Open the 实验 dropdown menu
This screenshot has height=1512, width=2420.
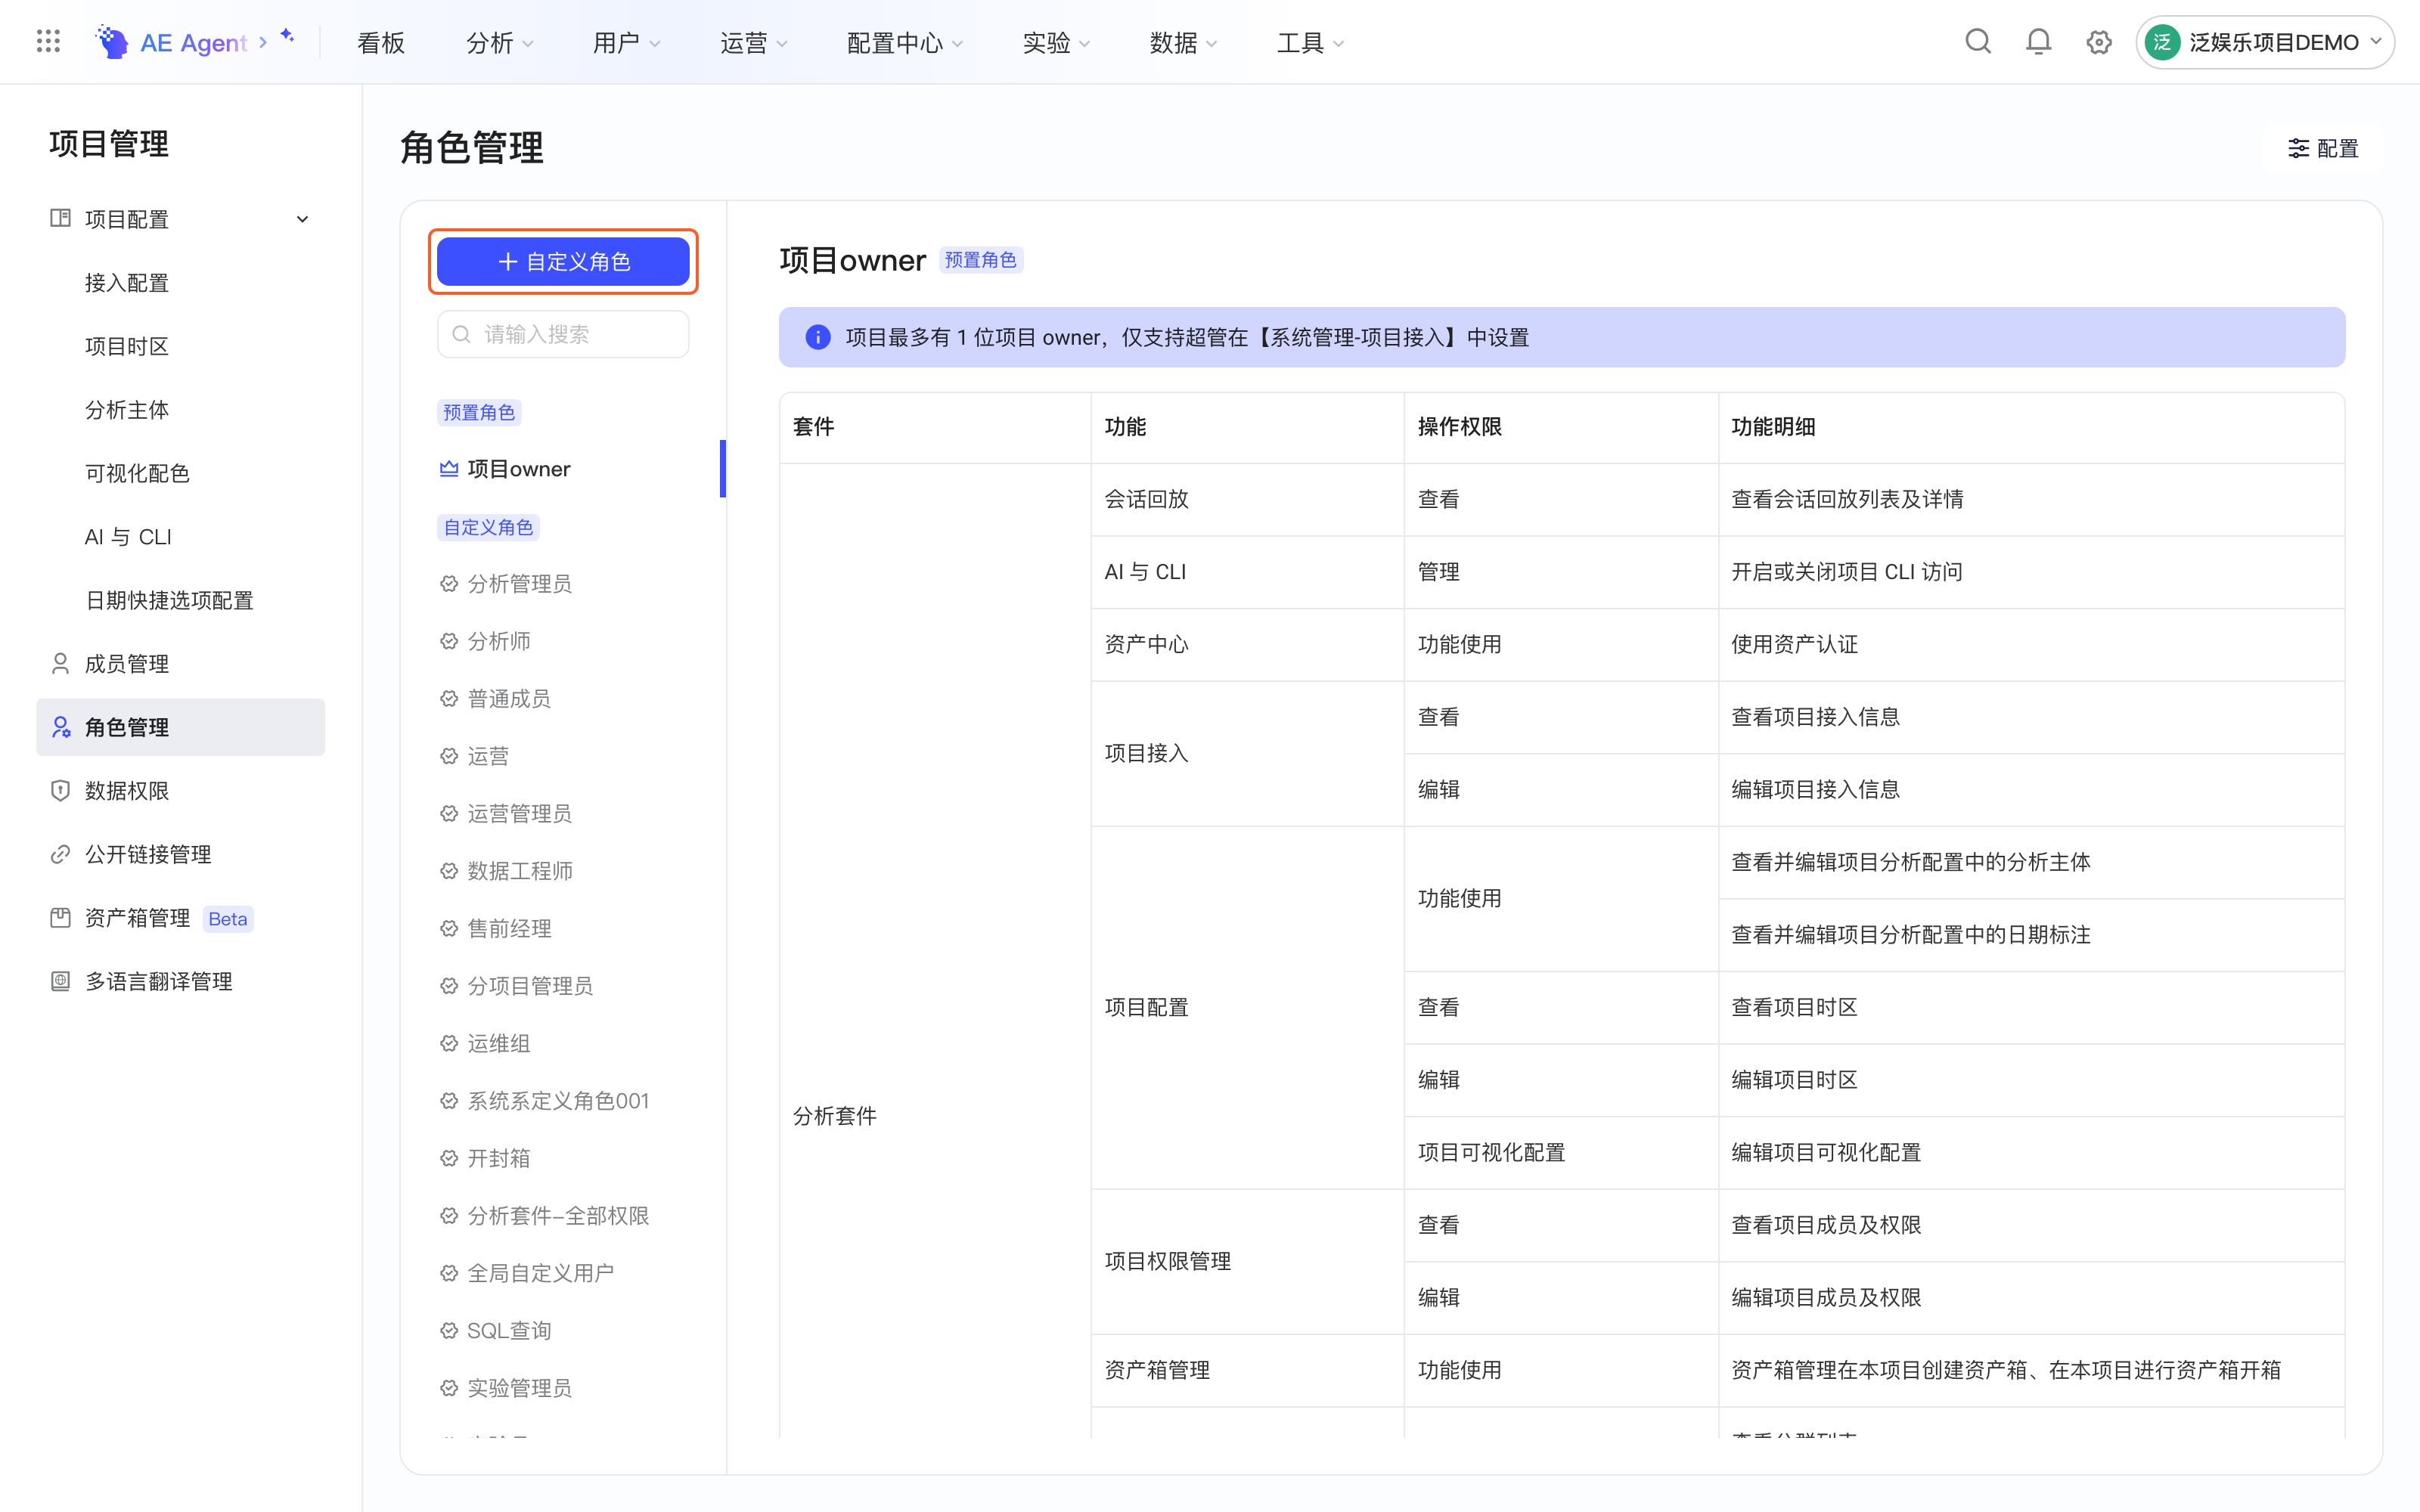1056,43
